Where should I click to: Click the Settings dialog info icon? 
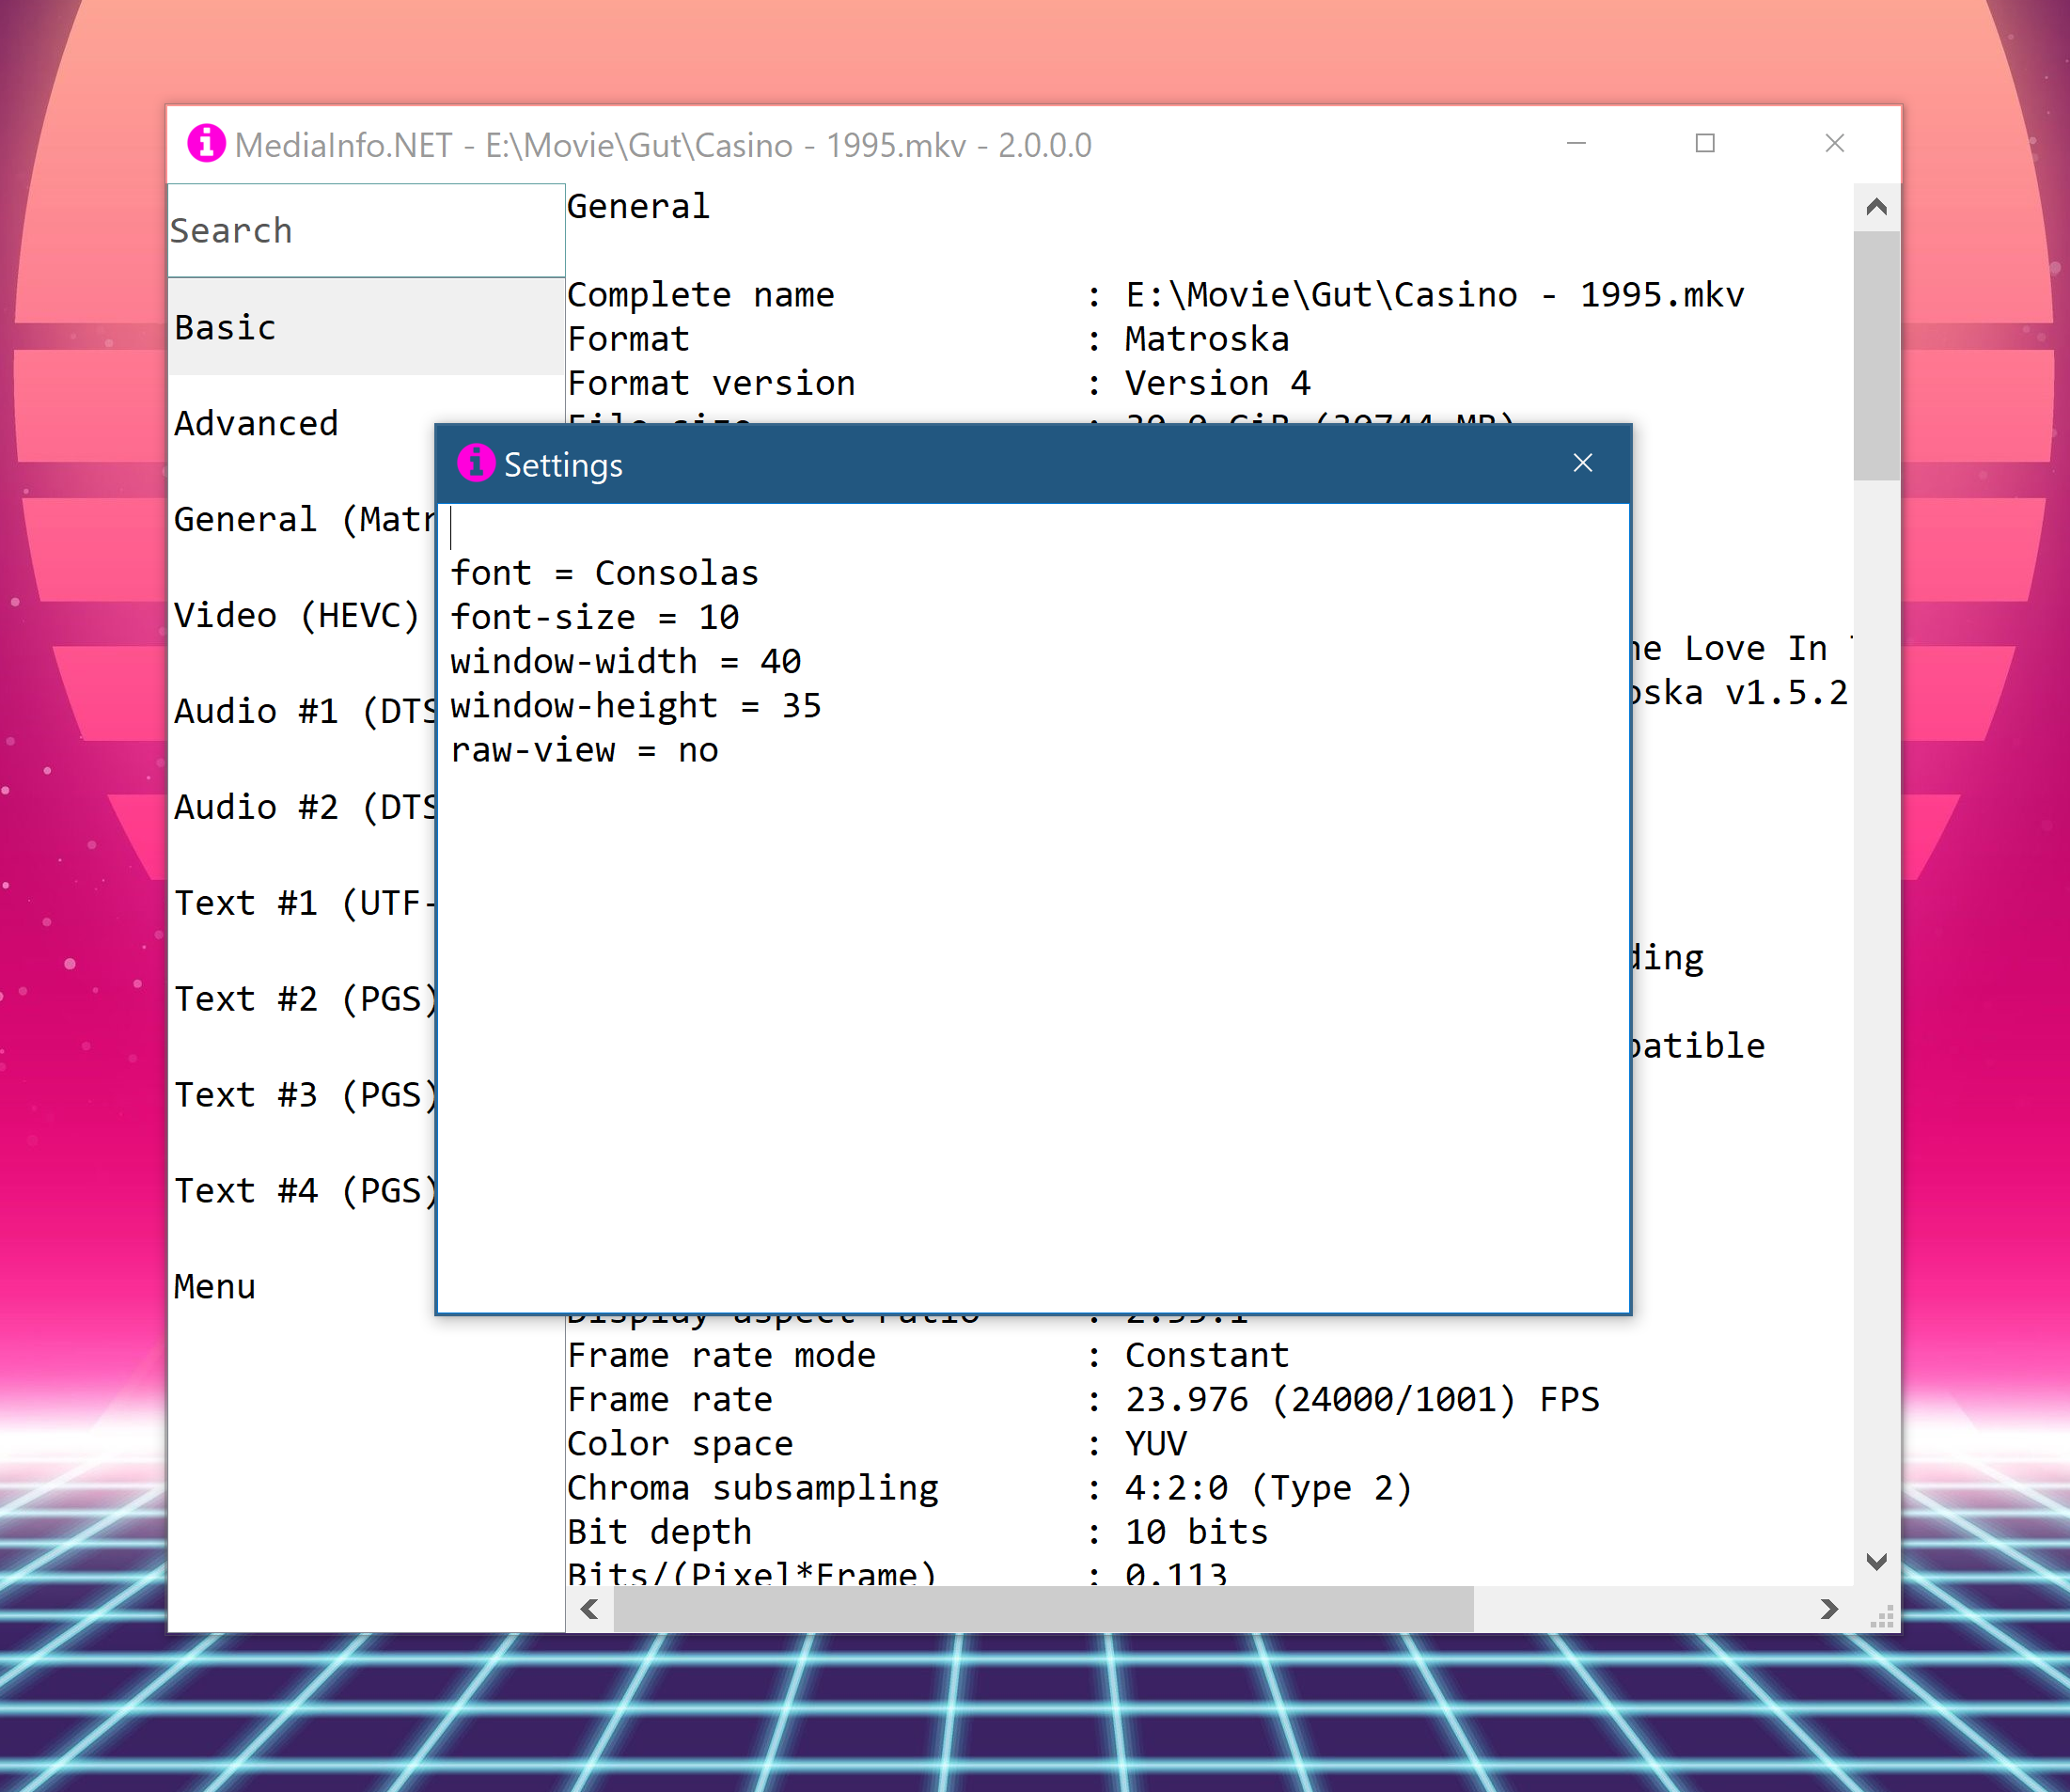click(476, 464)
